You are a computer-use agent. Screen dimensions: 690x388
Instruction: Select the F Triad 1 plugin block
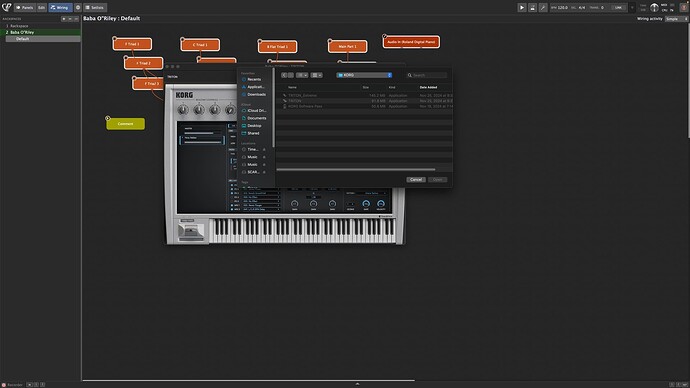132,44
